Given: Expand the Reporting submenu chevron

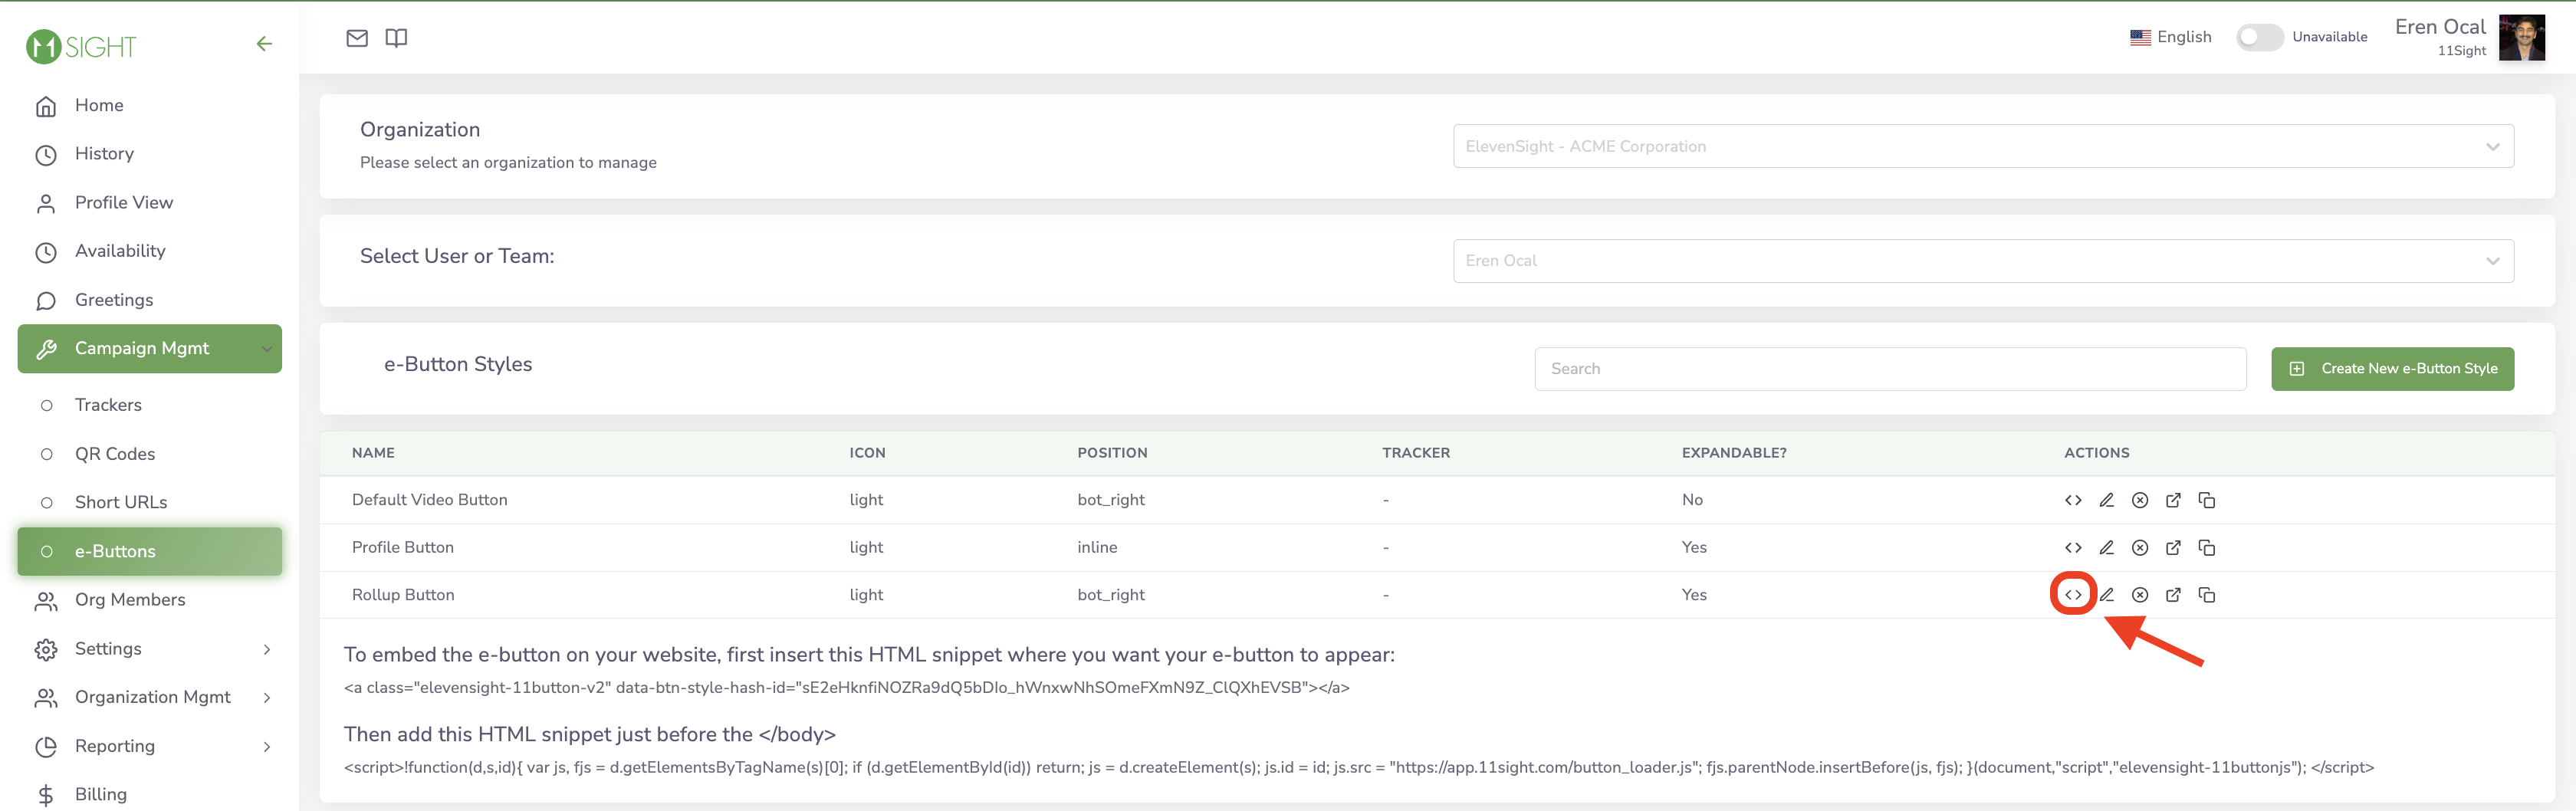Looking at the screenshot, I should coord(267,746).
